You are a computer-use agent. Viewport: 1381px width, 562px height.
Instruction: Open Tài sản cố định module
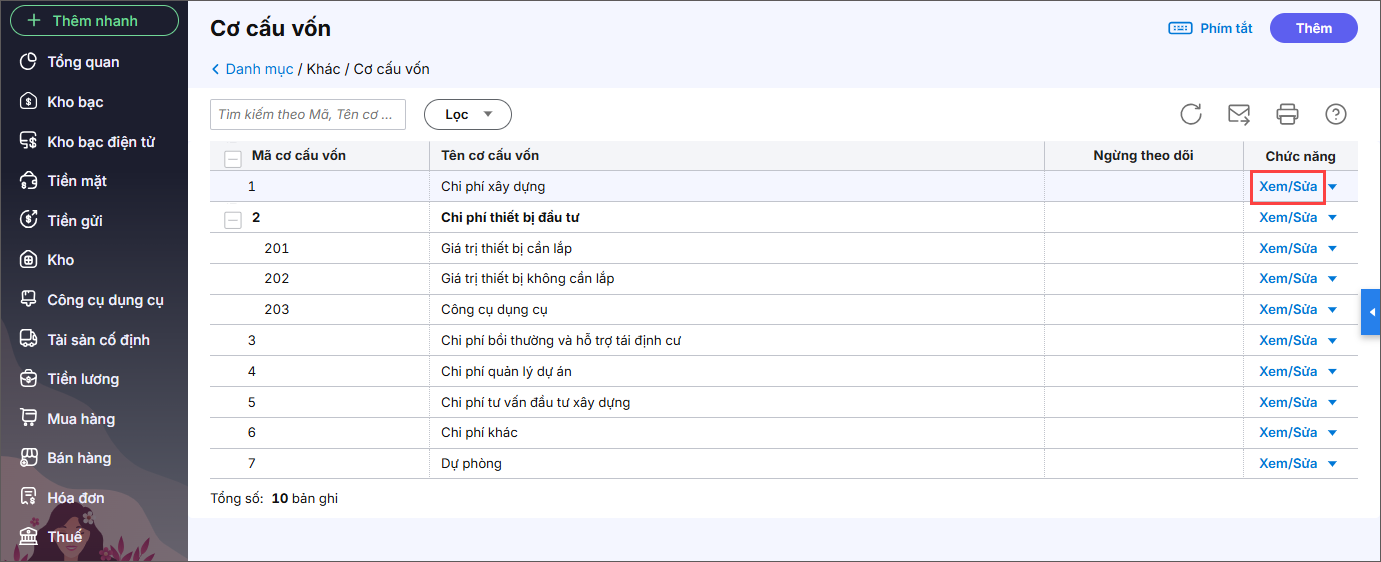98,340
